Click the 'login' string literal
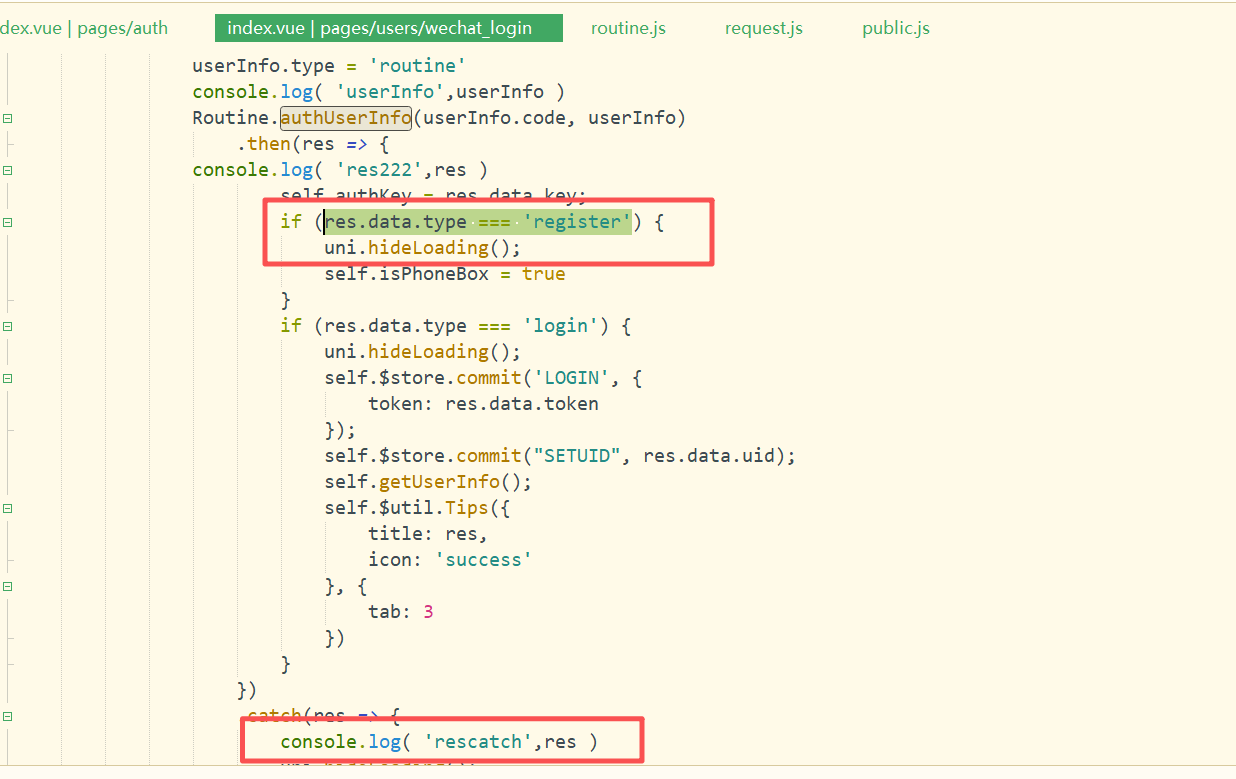This screenshot has height=779, width=1236. [561, 326]
